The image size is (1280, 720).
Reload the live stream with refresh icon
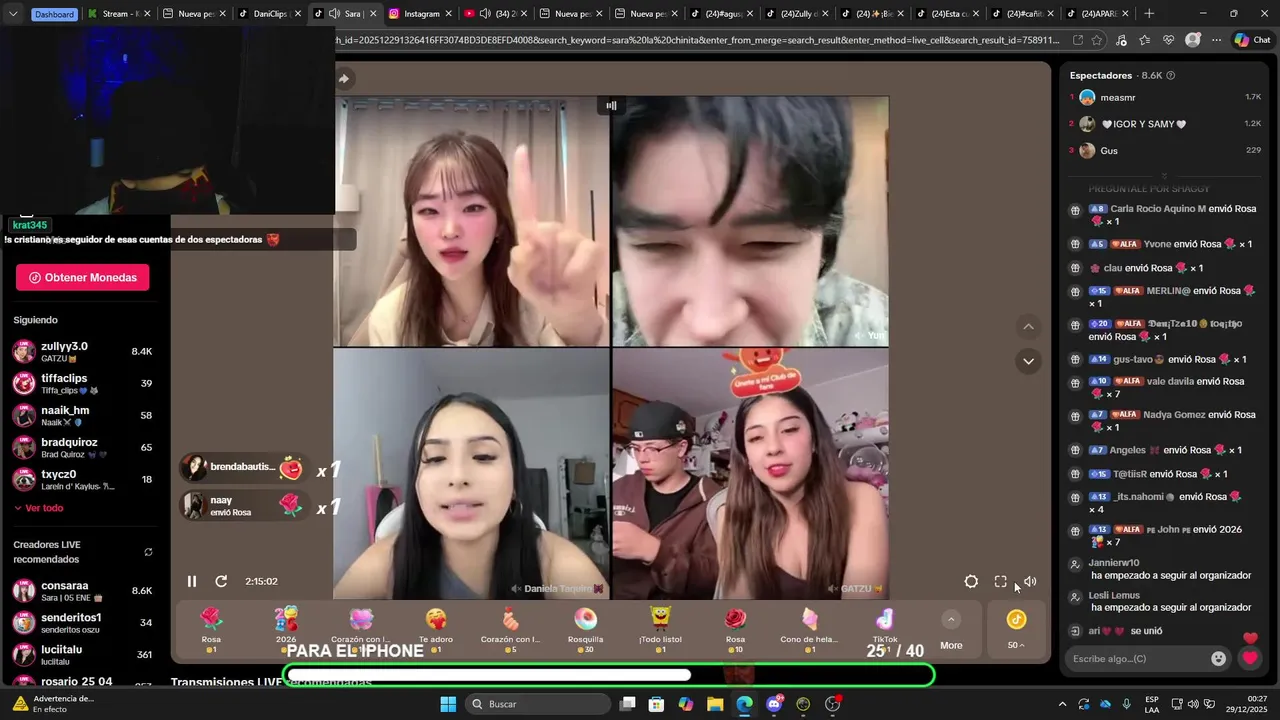point(221,581)
